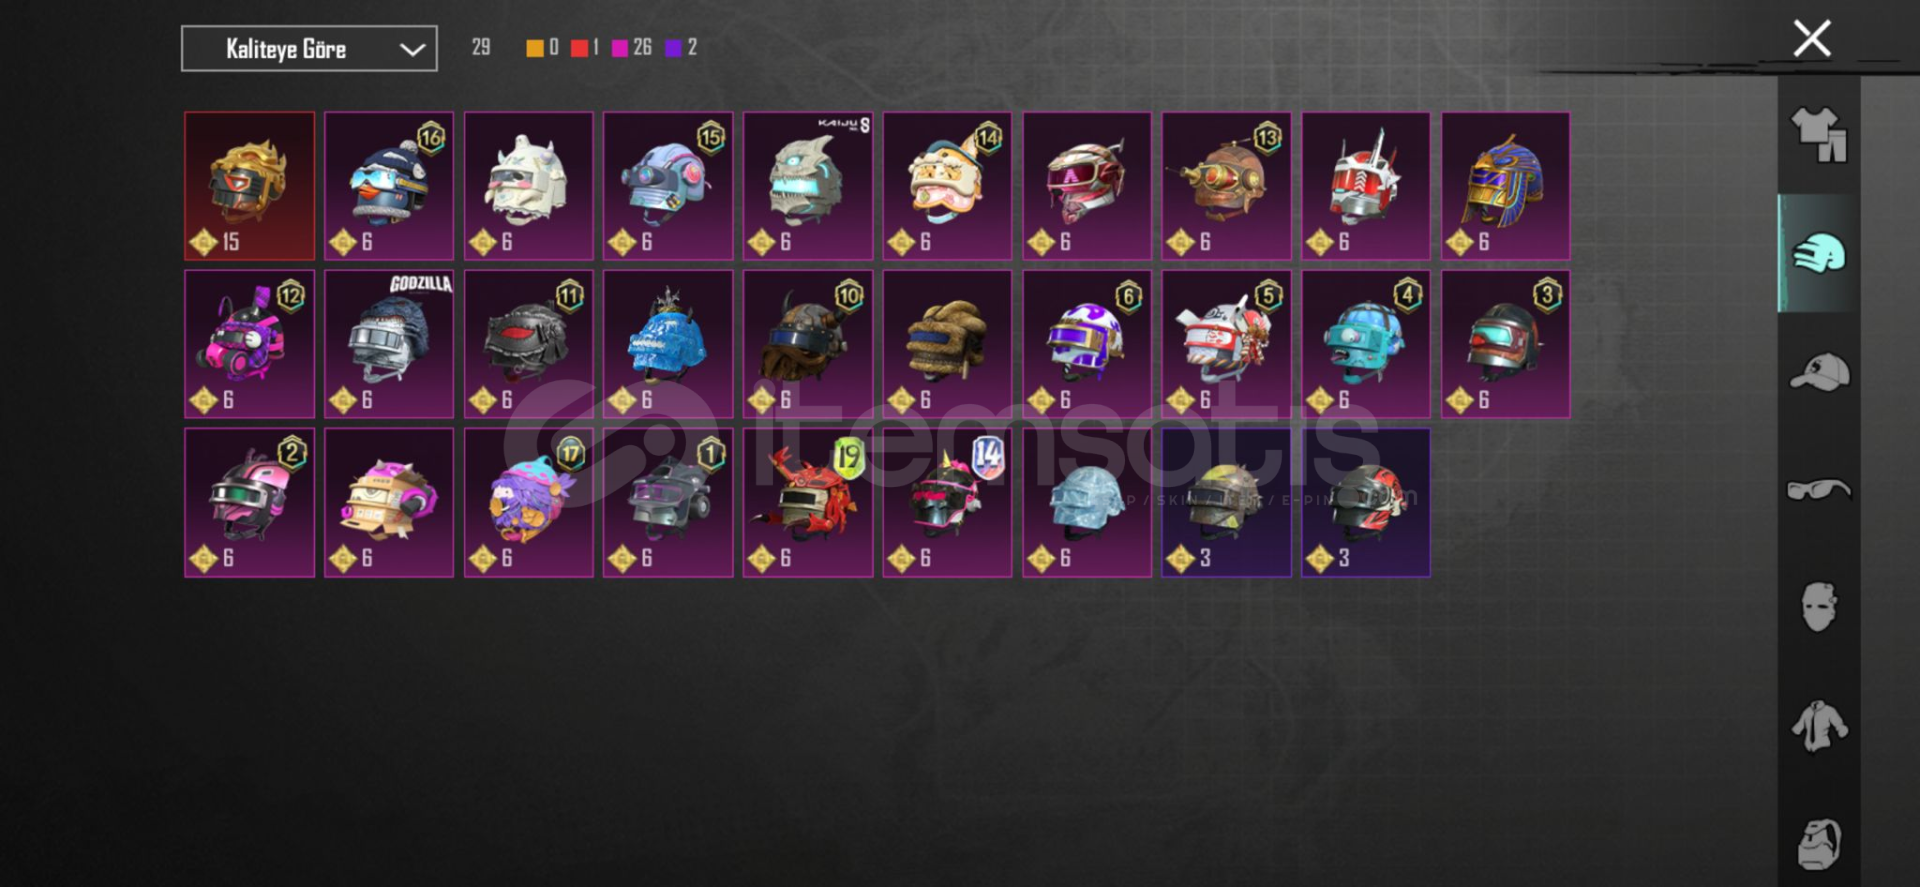The height and width of the screenshot is (887, 1920).
Task: Close the inventory with the X icon
Action: pyautogui.click(x=1811, y=39)
